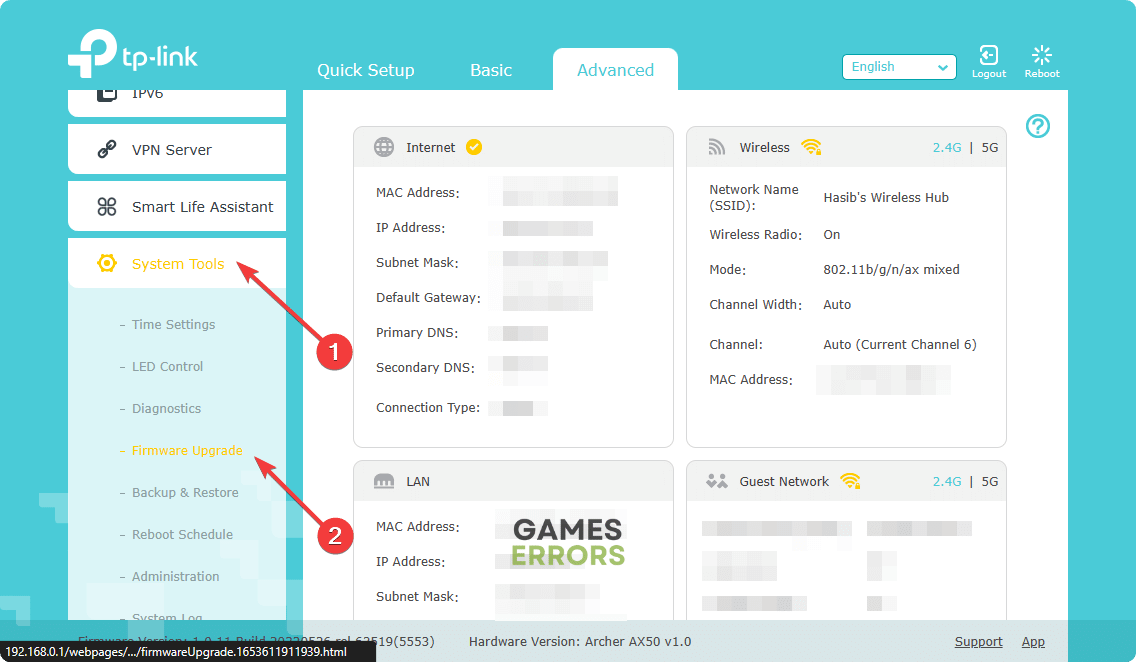Click the LAN panel title
The height and width of the screenshot is (662, 1136).
(418, 482)
